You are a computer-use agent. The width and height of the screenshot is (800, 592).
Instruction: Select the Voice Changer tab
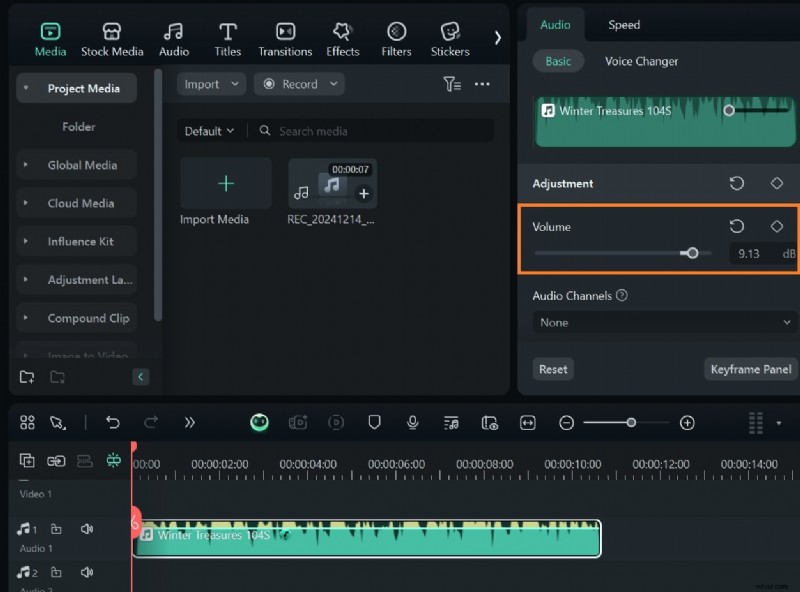click(x=640, y=61)
